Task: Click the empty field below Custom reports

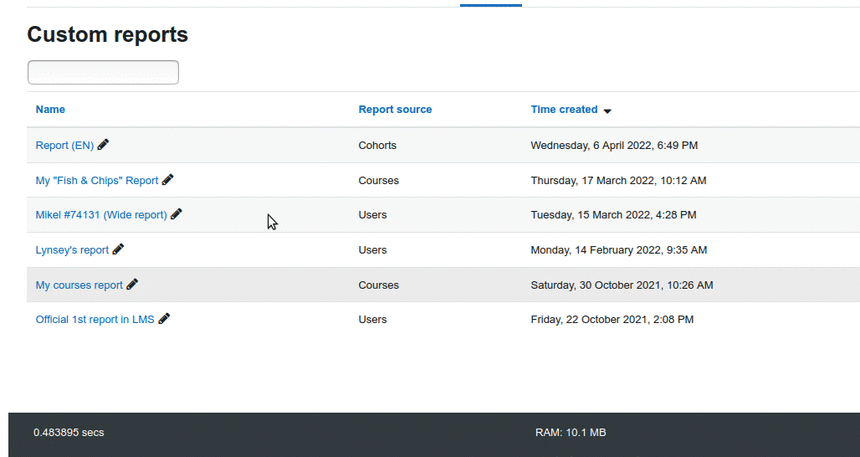Action: (x=103, y=72)
